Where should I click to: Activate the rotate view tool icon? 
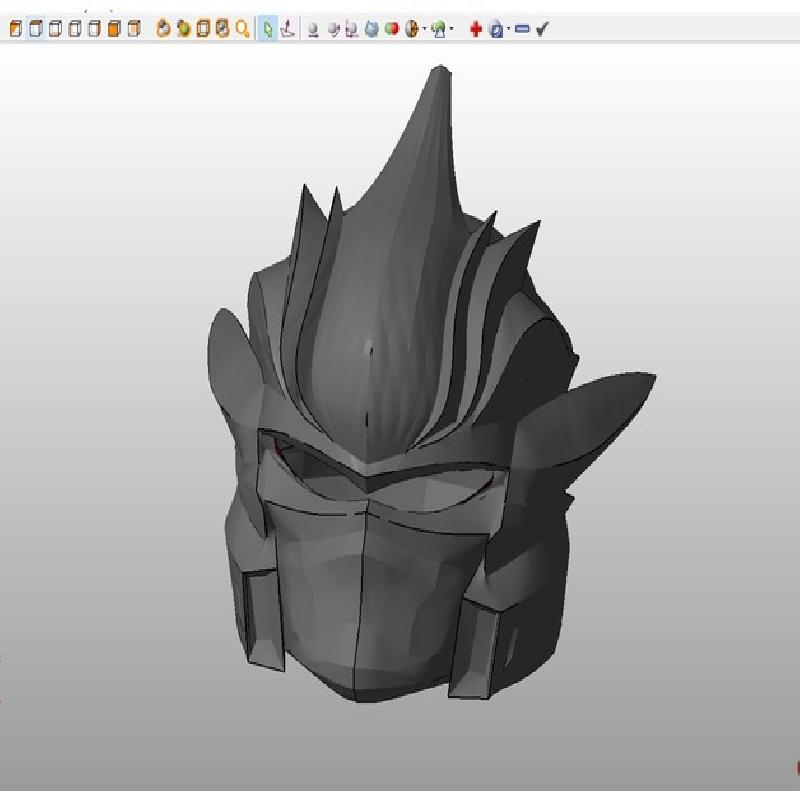(163, 29)
